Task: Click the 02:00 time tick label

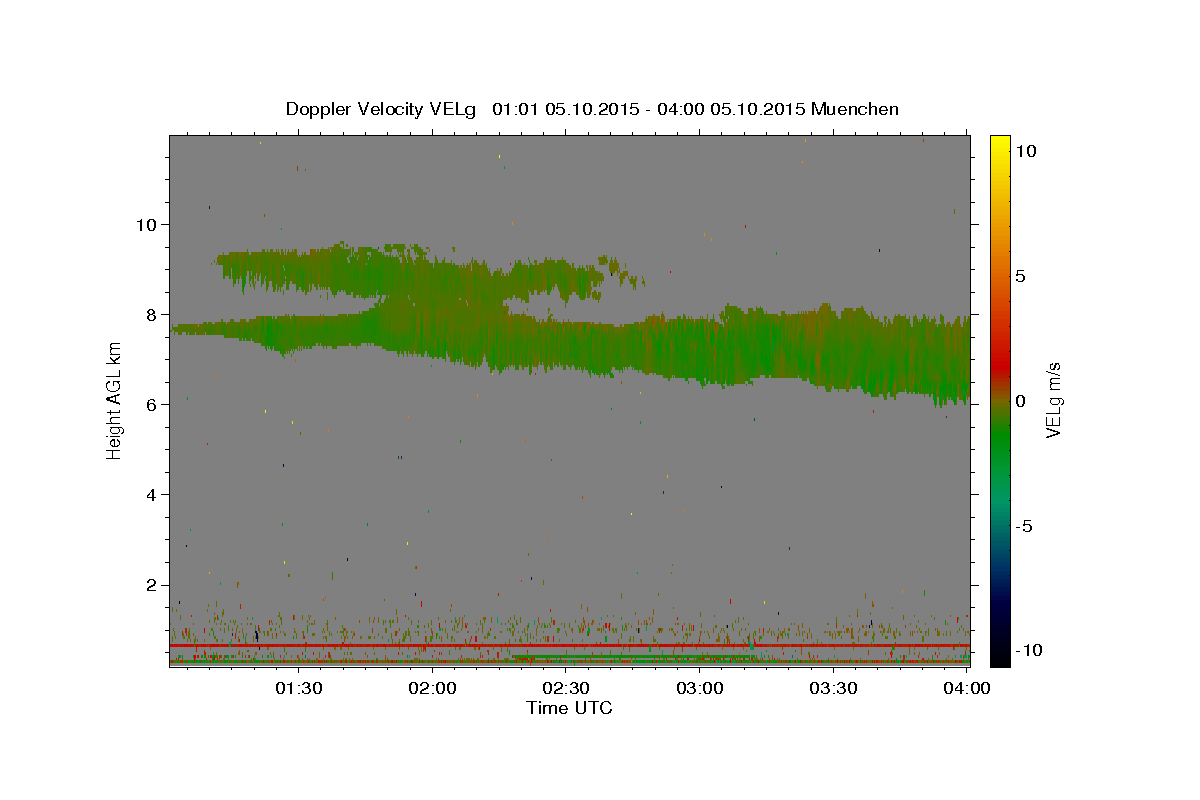Action: [432, 688]
